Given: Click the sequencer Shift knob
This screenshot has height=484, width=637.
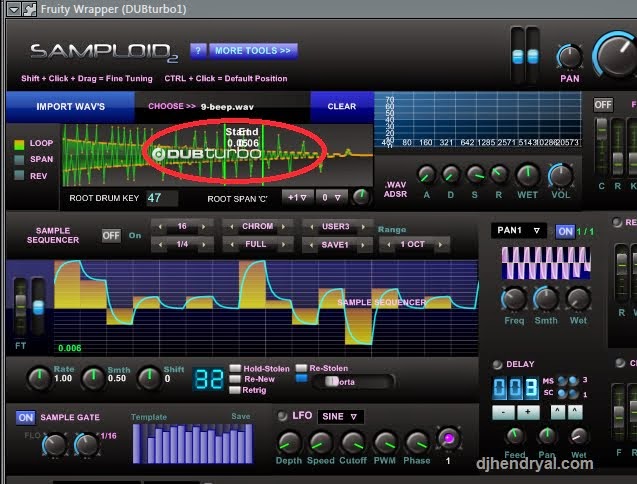Looking at the screenshot, I should click(x=149, y=378).
